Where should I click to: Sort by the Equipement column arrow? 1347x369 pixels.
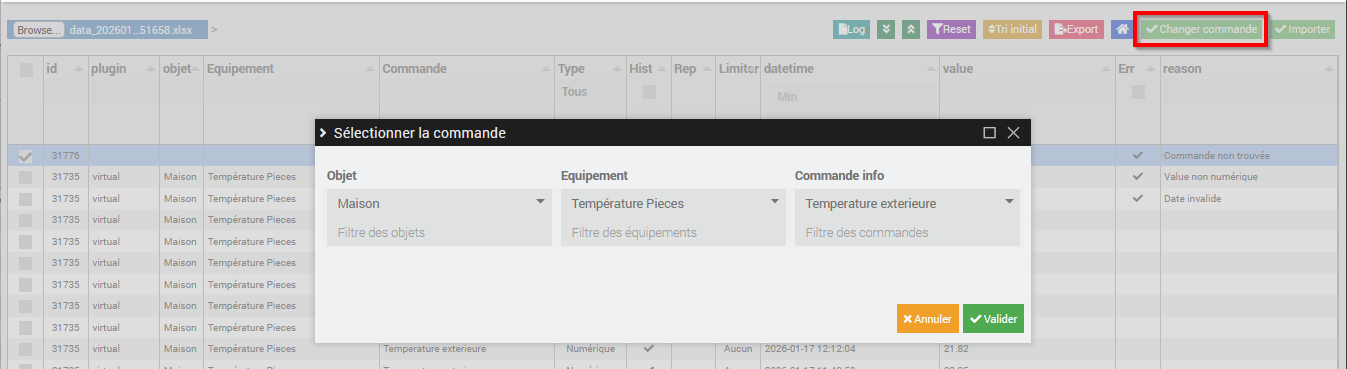[x=371, y=69]
